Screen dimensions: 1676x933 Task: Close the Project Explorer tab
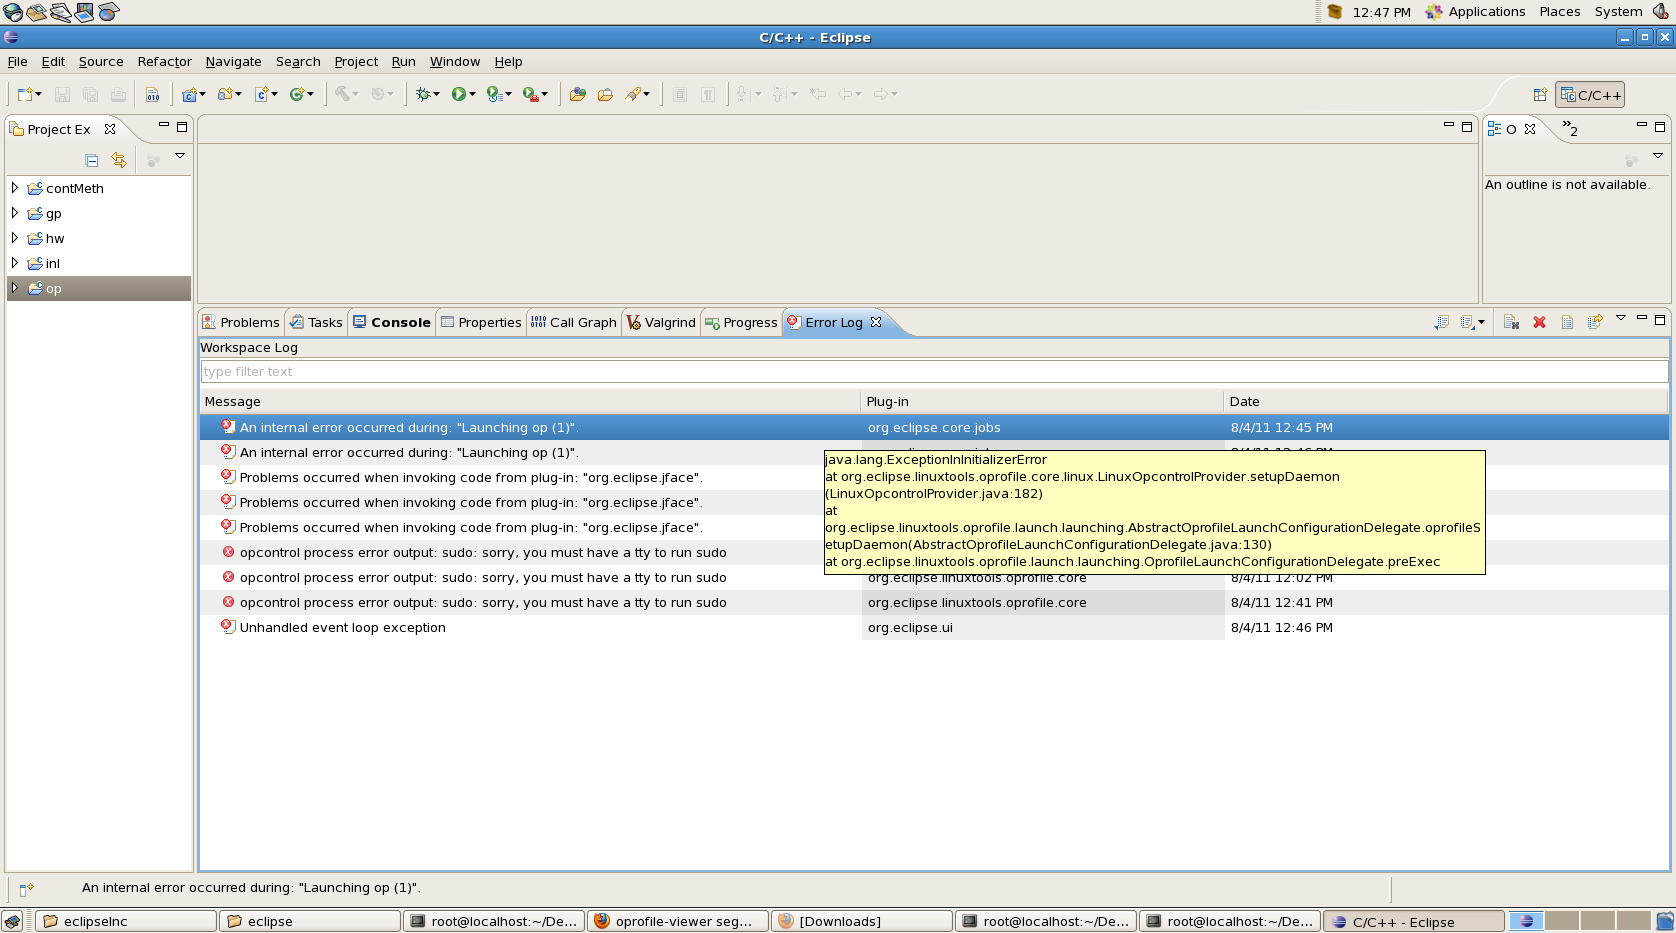(x=110, y=129)
